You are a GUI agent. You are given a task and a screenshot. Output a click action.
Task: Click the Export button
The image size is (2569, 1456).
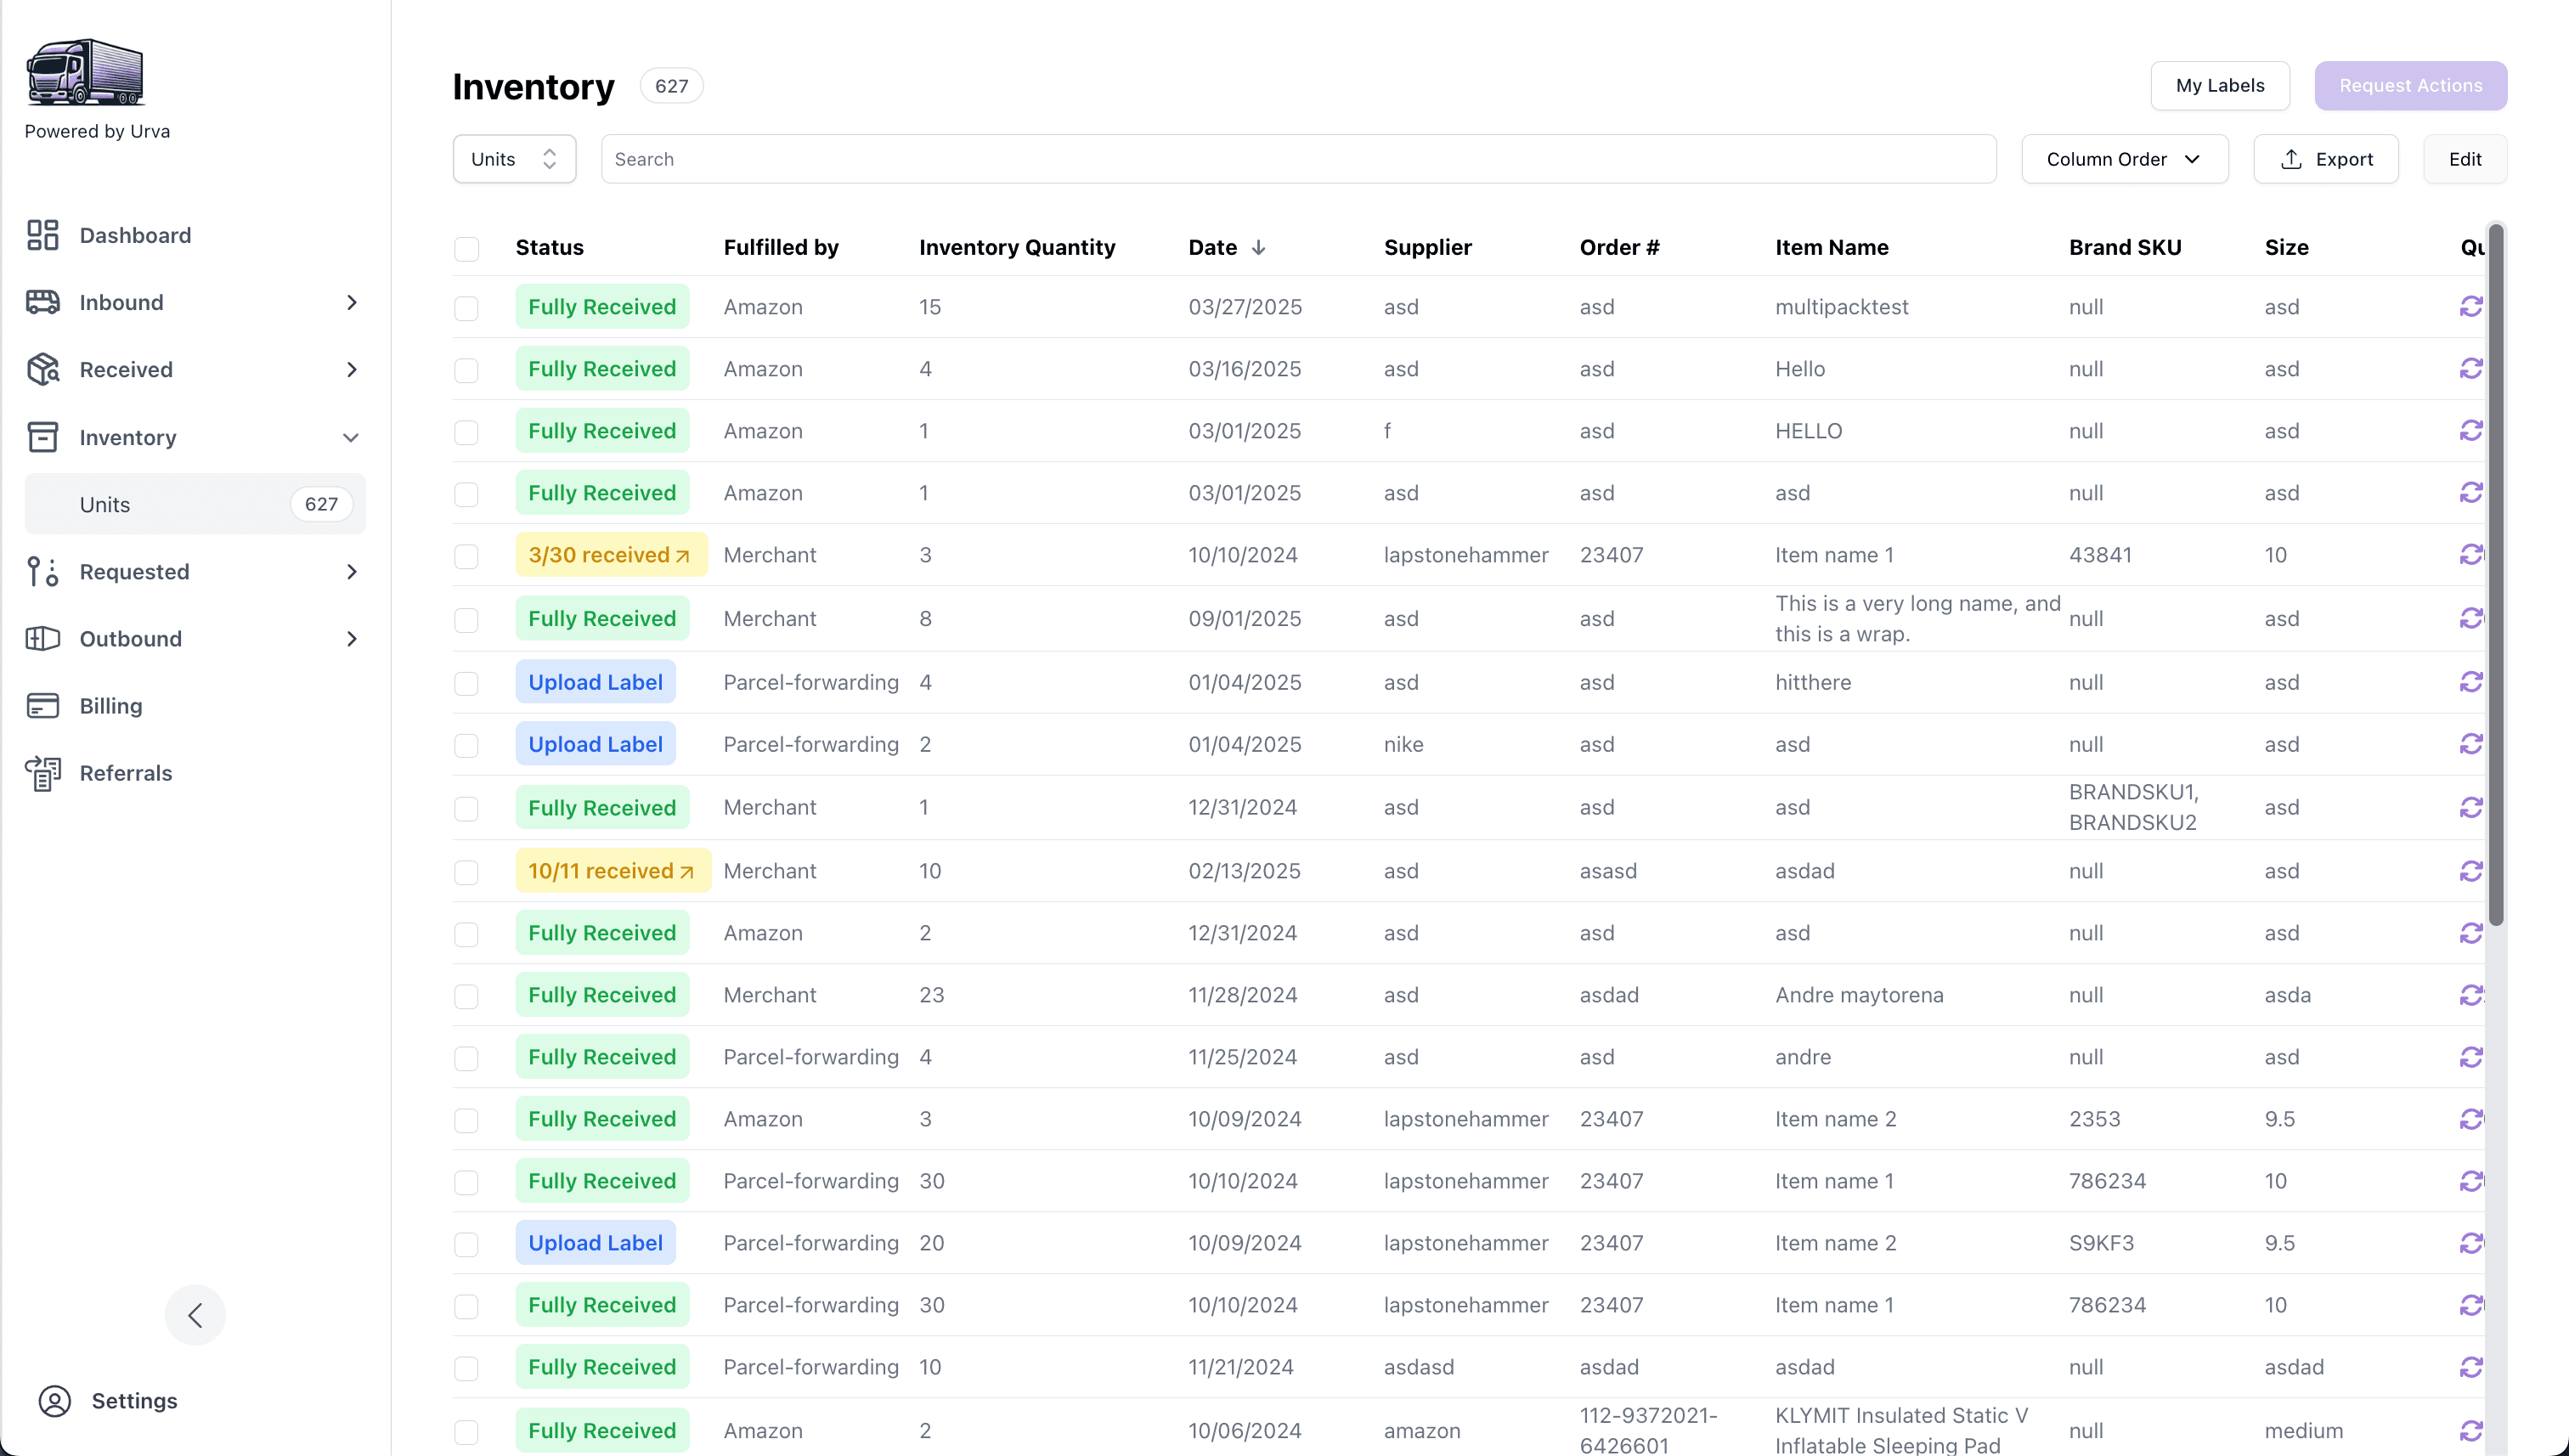coord(2325,159)
